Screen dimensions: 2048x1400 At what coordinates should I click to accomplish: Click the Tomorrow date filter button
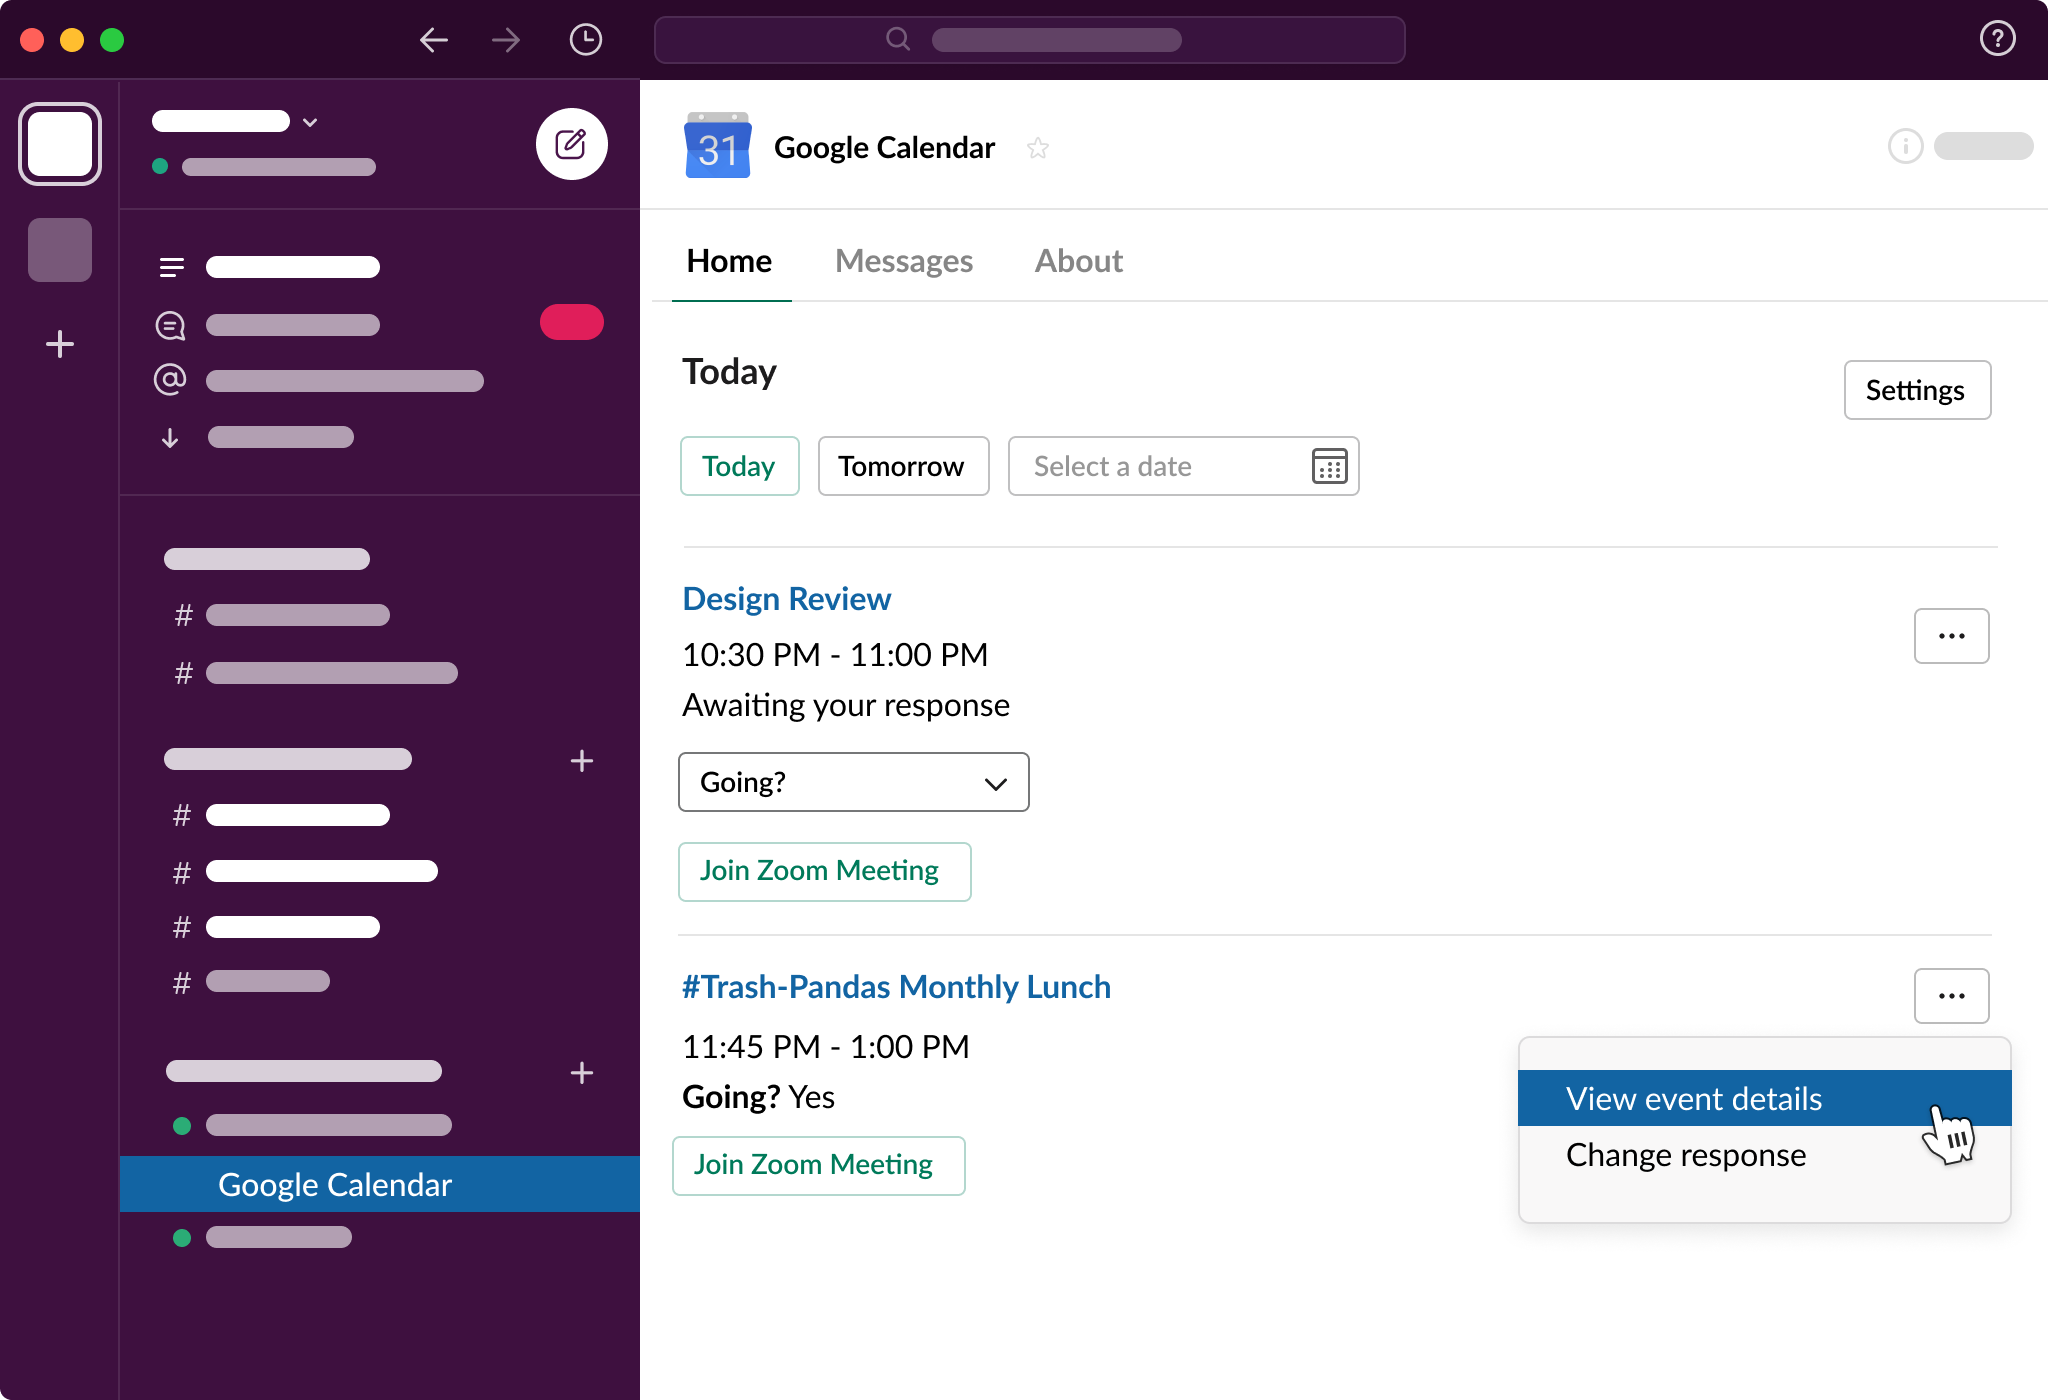coord(903,465)
